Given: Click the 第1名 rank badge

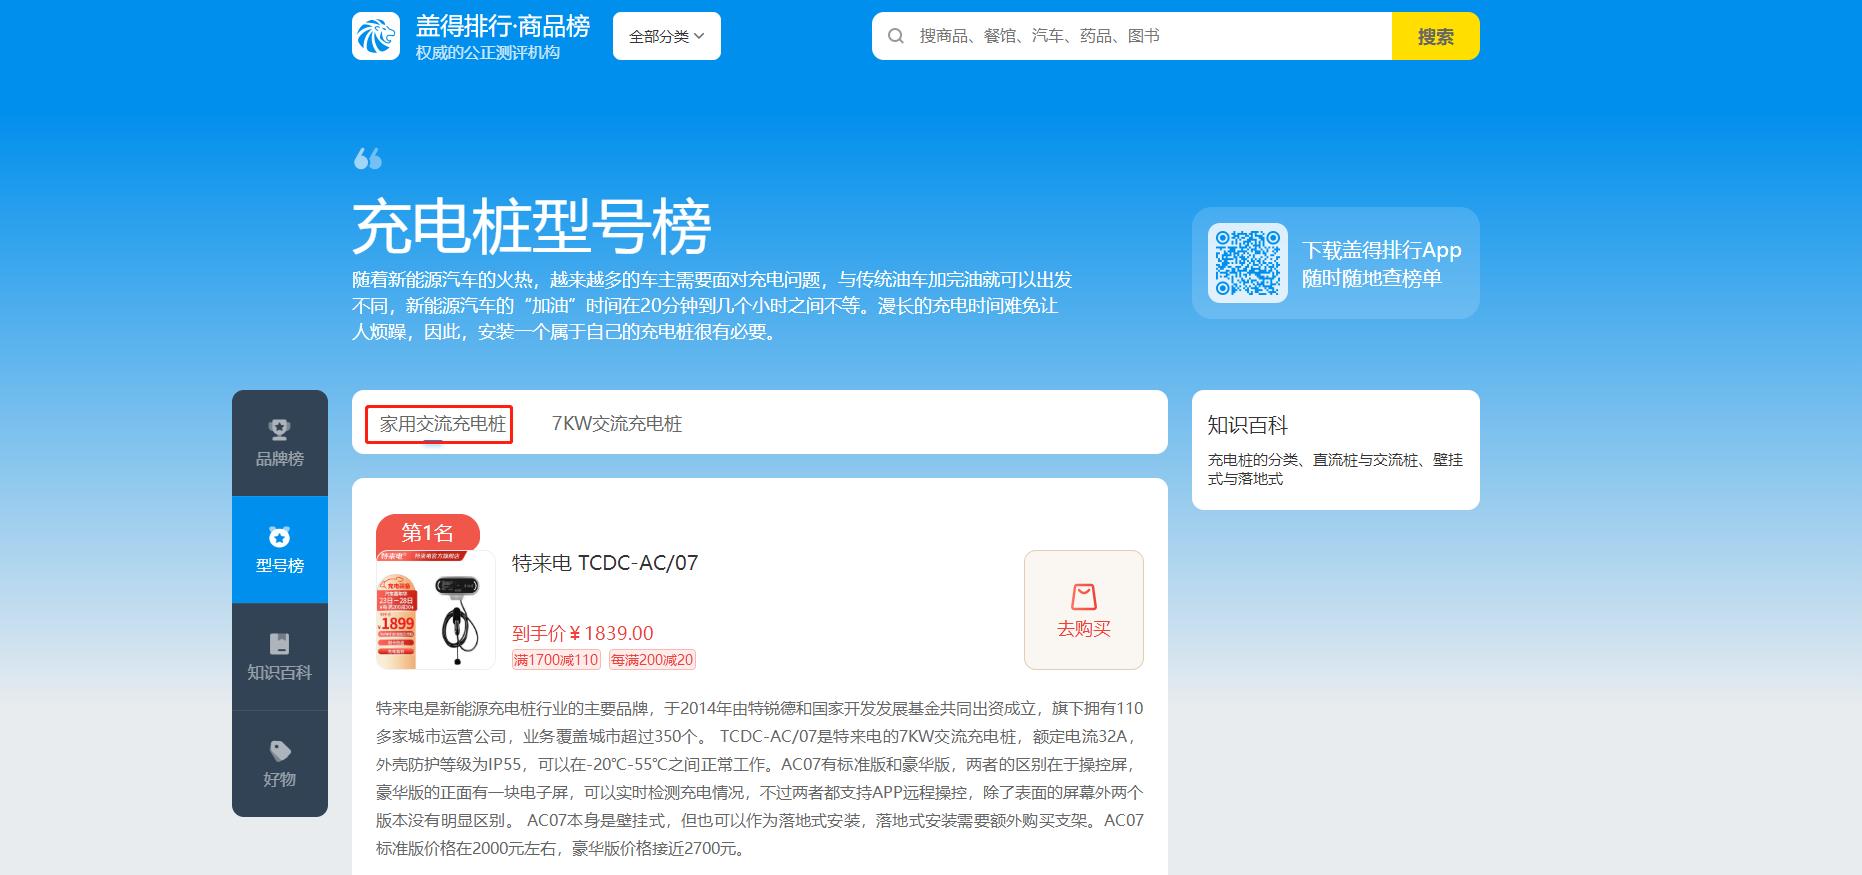Looking at the screenshot, I should coord(428,533).
